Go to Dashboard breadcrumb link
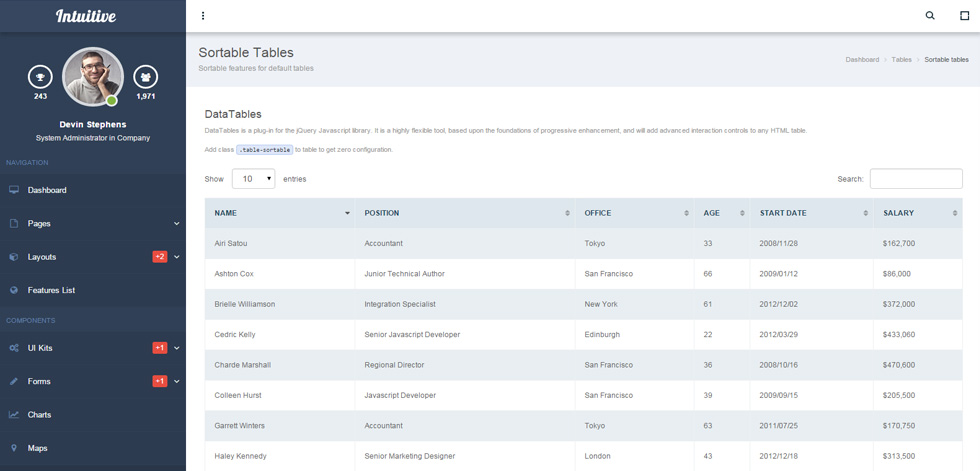 pyautogui.click(x=862, y=60)
